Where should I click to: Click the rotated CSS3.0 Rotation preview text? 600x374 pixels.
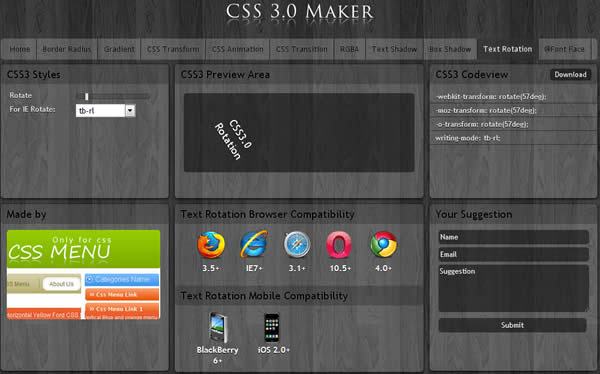[x=233, y=140]
